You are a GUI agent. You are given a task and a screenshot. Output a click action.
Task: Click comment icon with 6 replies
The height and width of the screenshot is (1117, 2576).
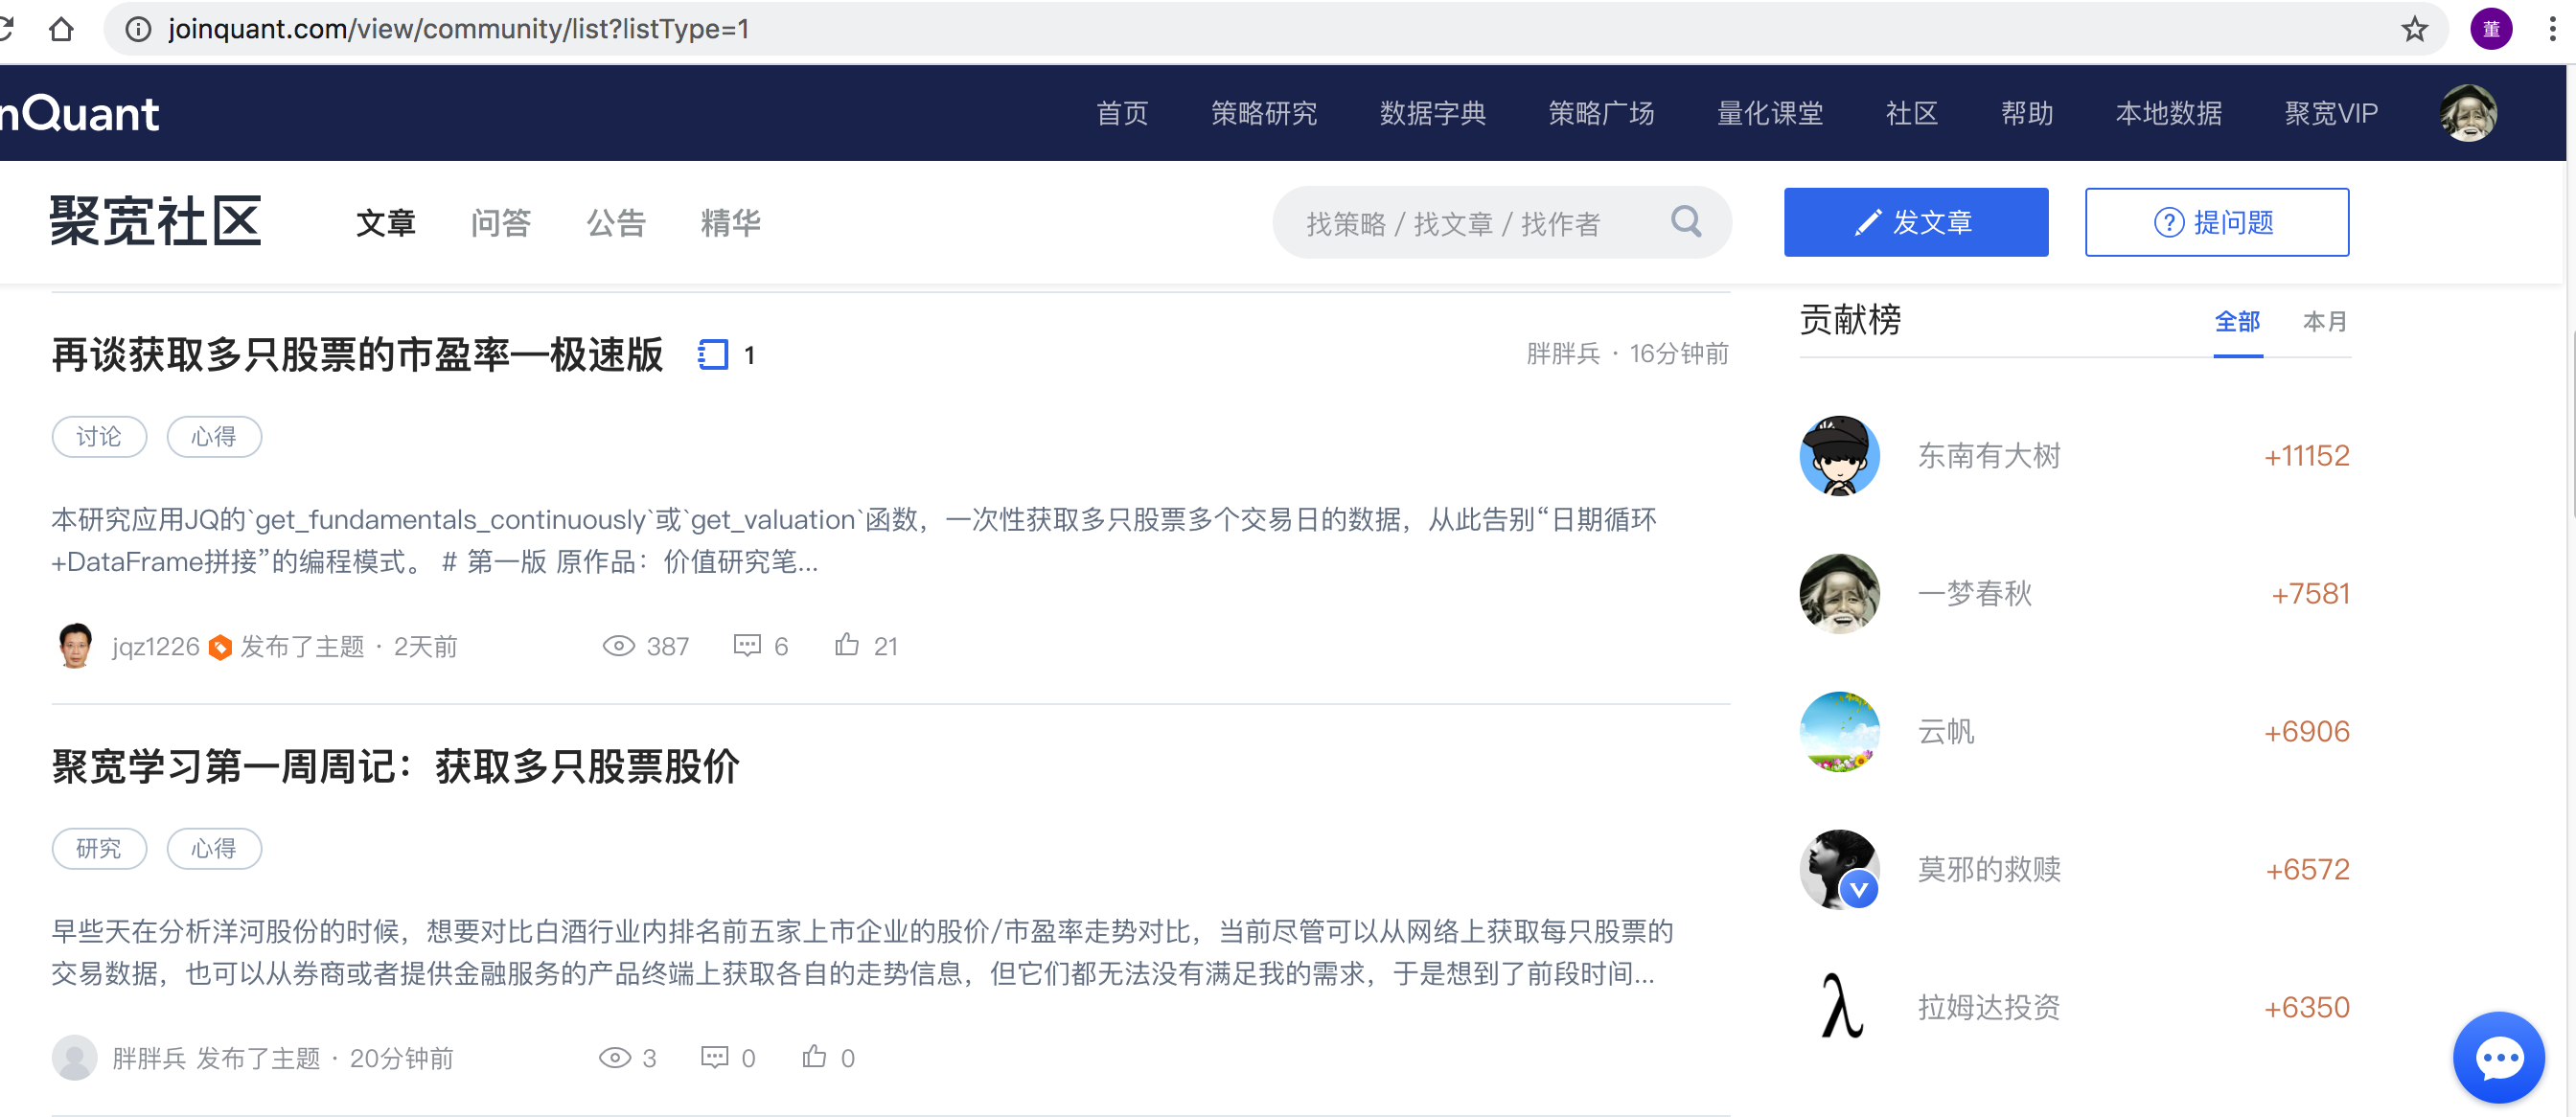(x=746, y=645)
